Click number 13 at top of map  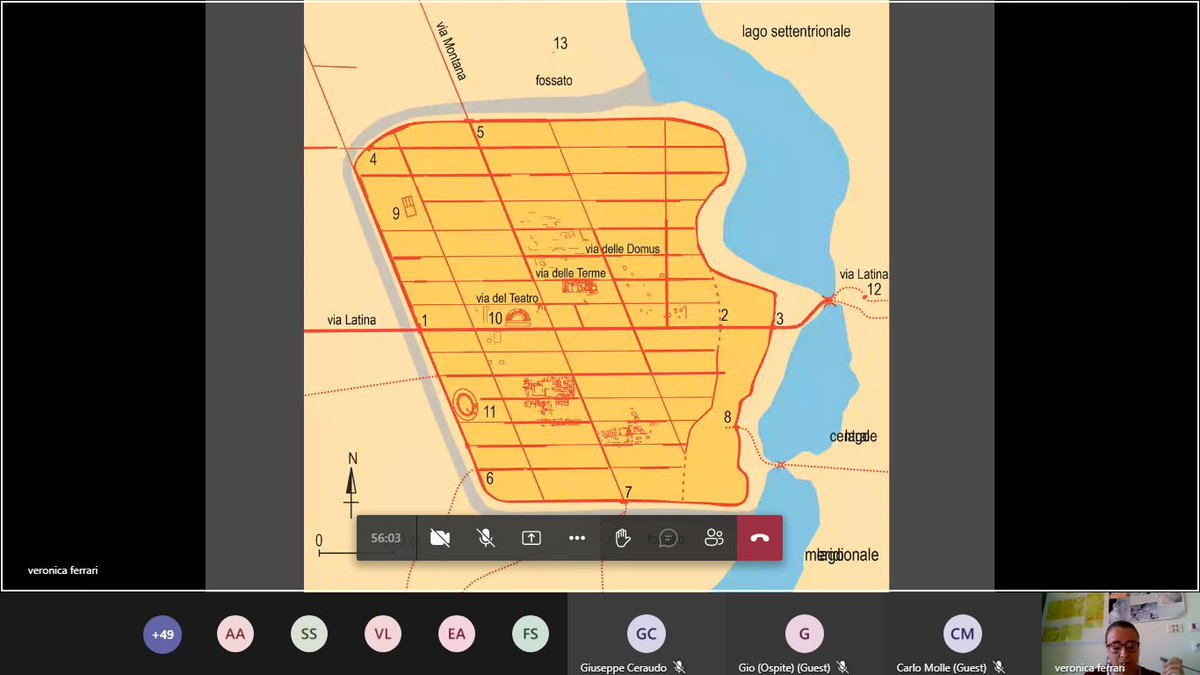[560, 43]
